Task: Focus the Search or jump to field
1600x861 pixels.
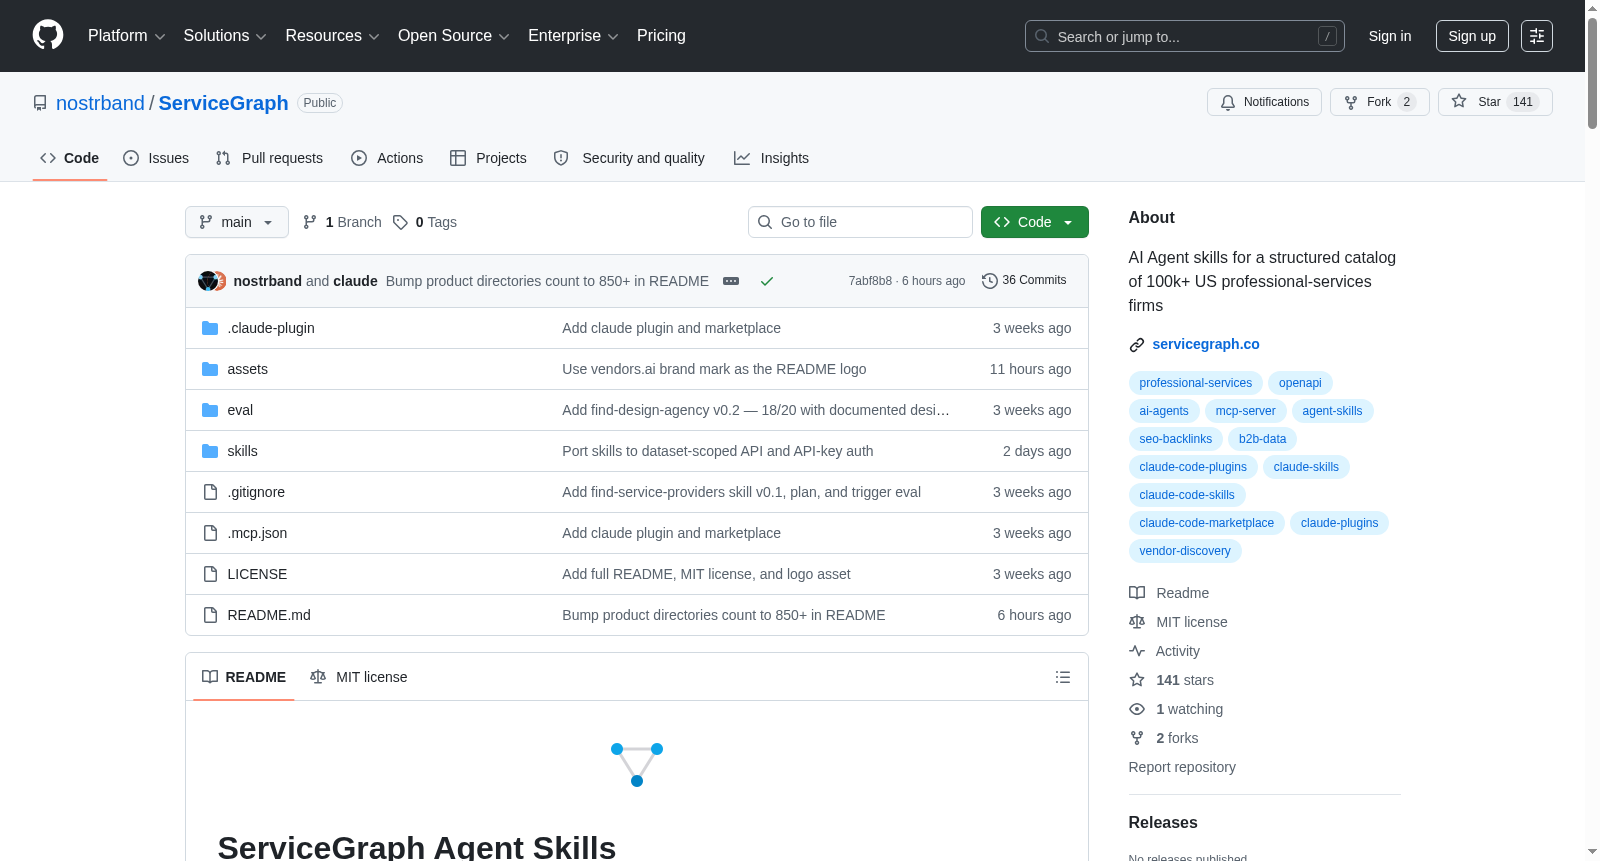Action: pyautogui.click(x=1185, y=36)
